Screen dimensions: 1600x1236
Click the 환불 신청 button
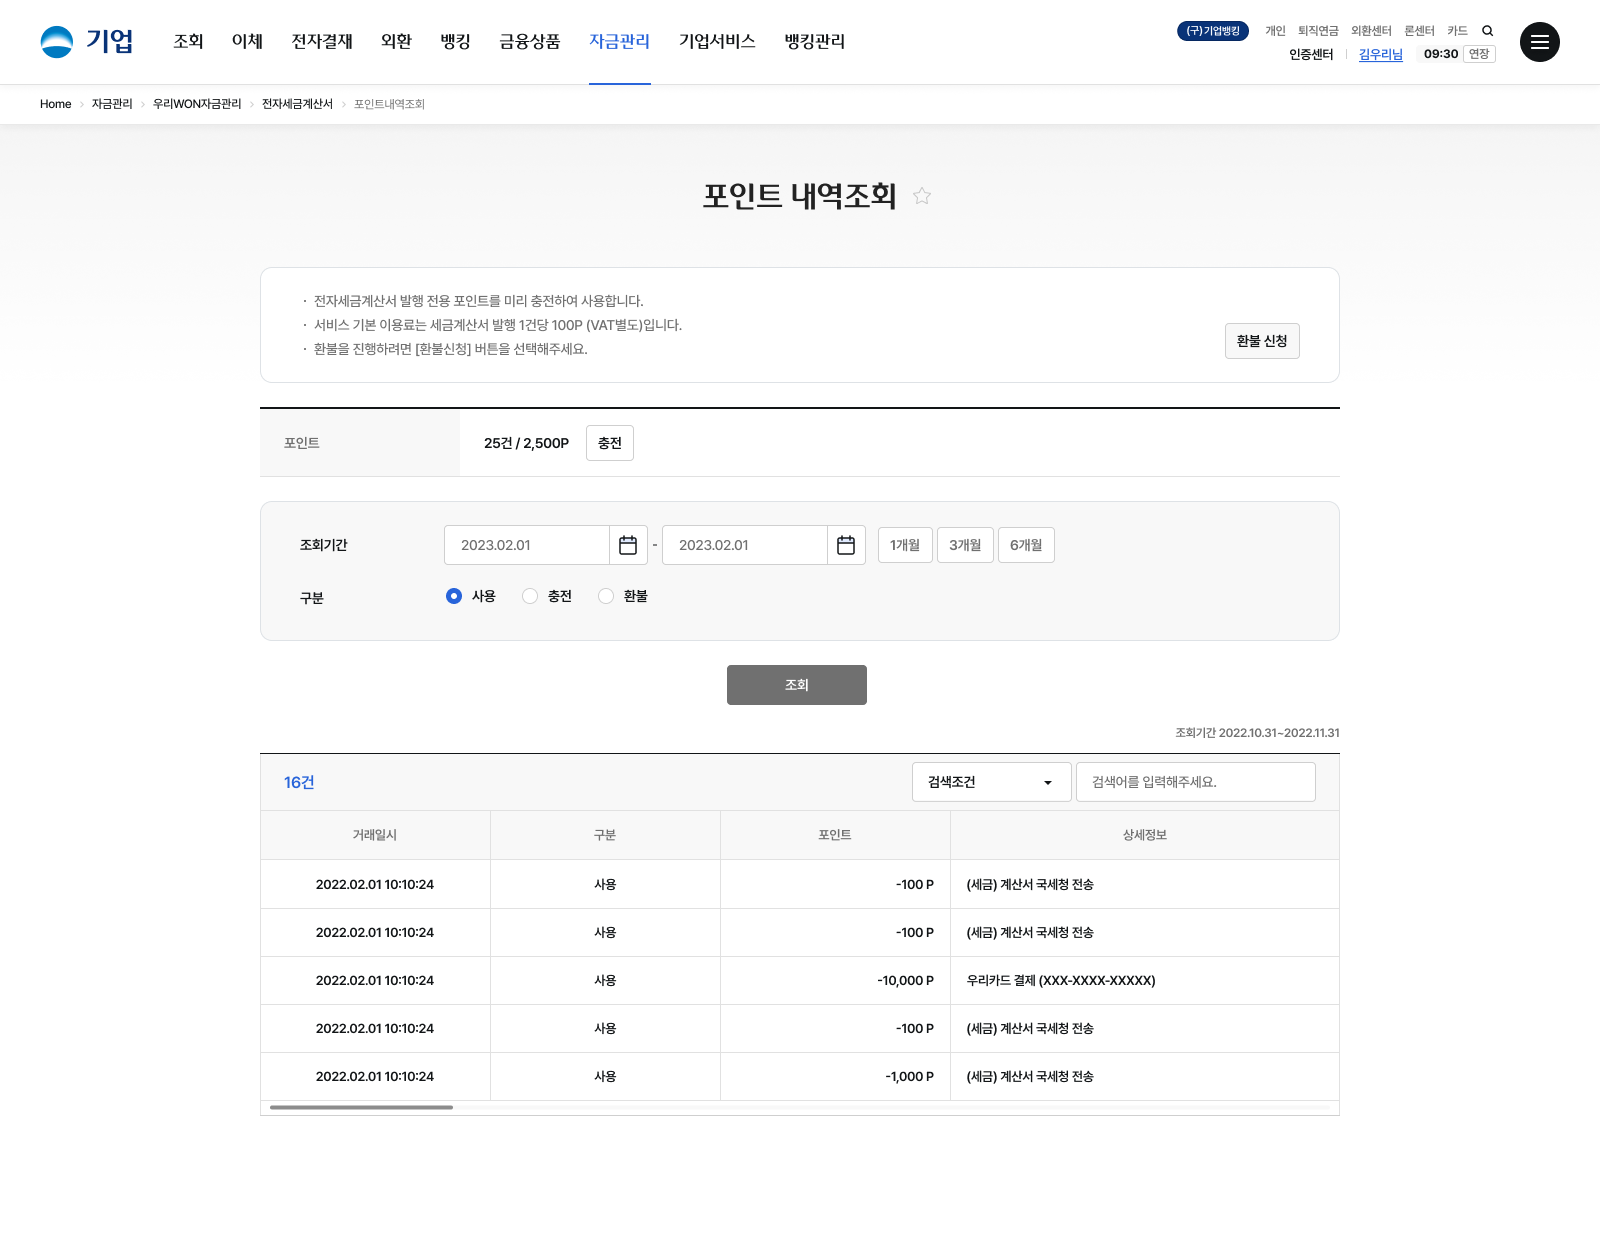point(1261,341)
